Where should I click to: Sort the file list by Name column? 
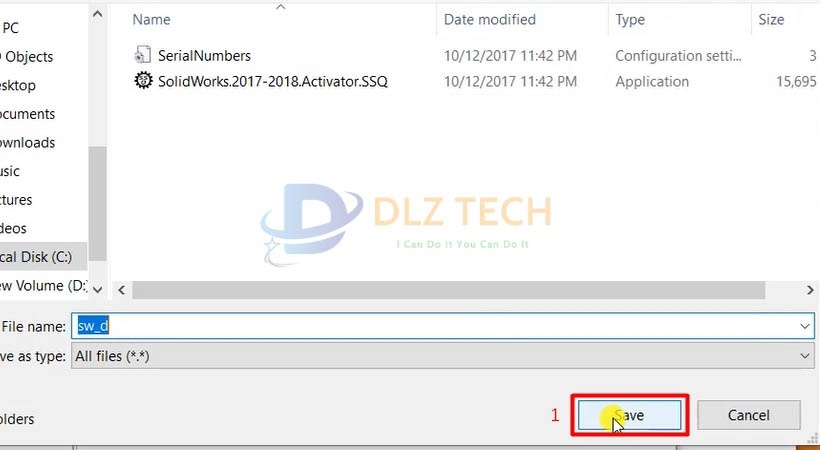151,20
